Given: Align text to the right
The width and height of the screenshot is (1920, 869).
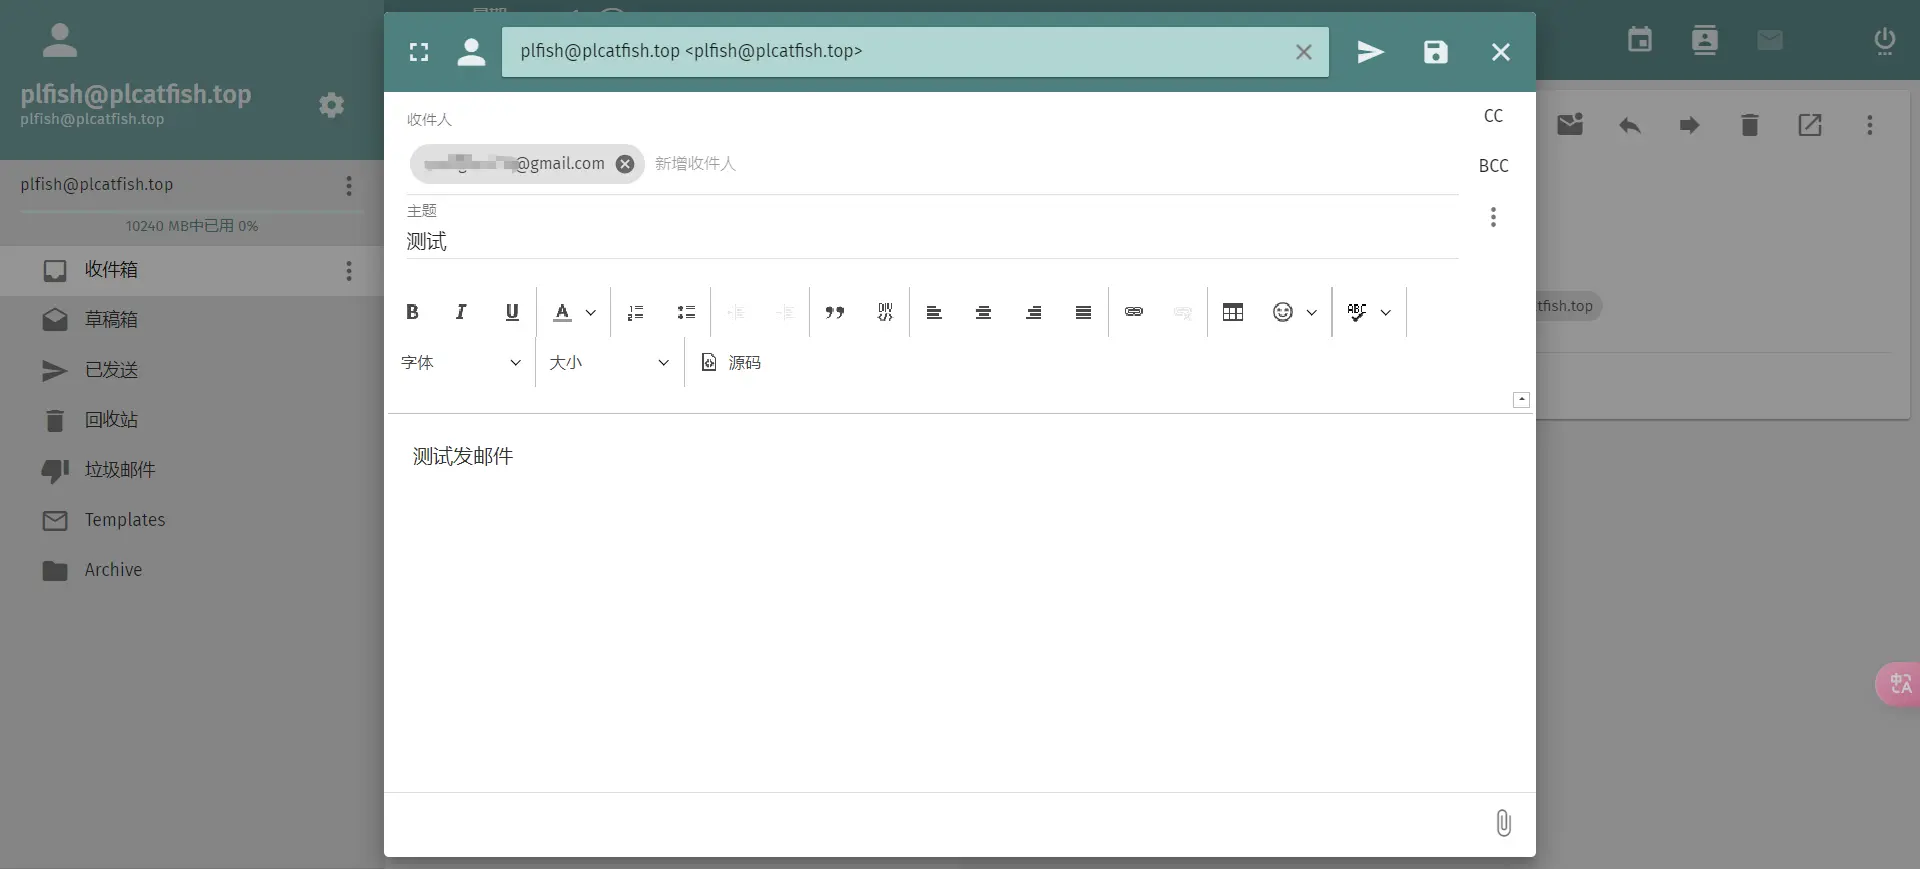Looking at the screenshot, I should [x=1034, y=312].
